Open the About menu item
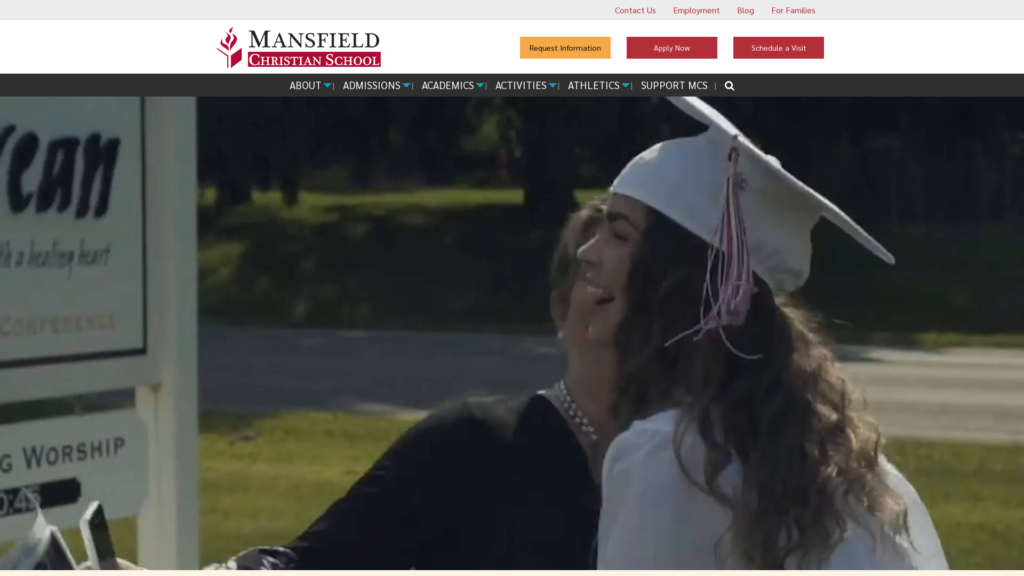Screen dimensions: 1024x576 305,86
